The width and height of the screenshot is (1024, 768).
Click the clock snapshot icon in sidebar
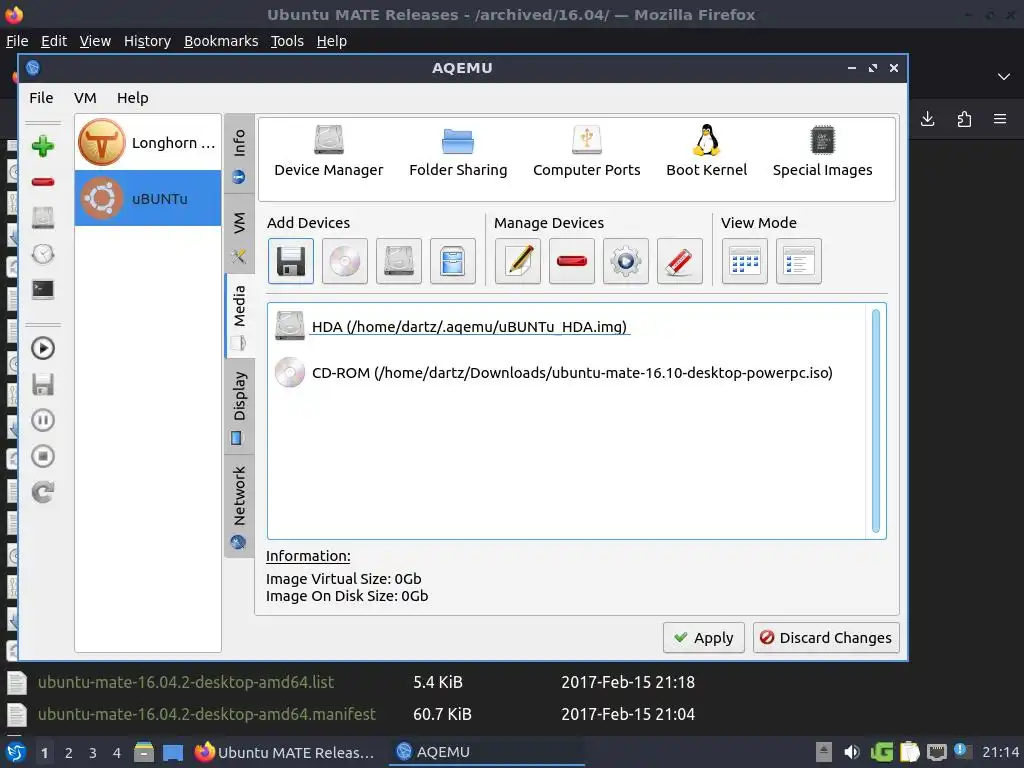[43, 253]
